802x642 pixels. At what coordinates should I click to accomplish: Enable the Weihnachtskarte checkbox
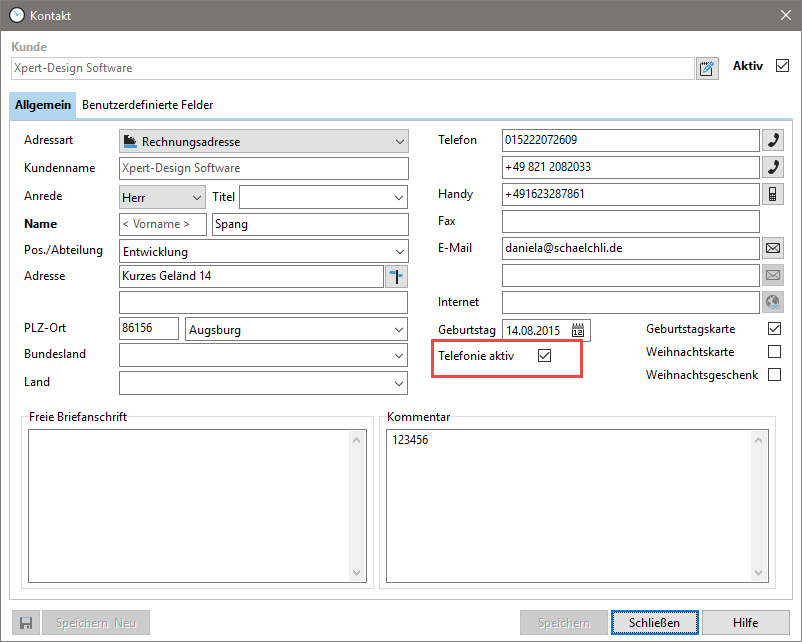click(x=774, y=352)
